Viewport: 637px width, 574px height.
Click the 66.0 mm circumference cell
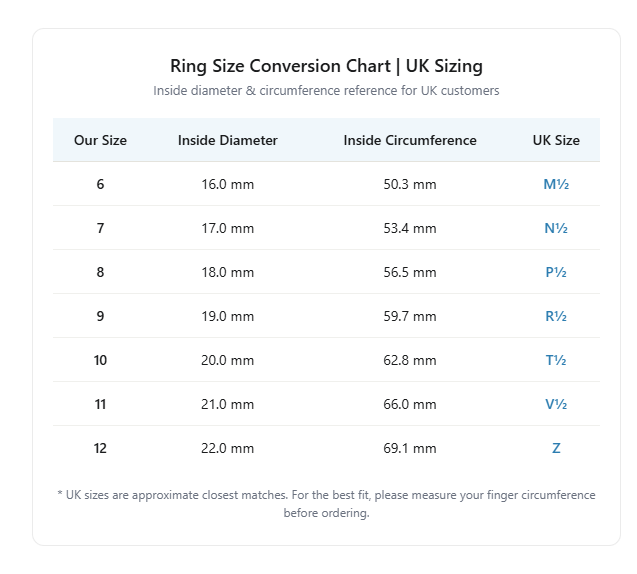[410, 404]
